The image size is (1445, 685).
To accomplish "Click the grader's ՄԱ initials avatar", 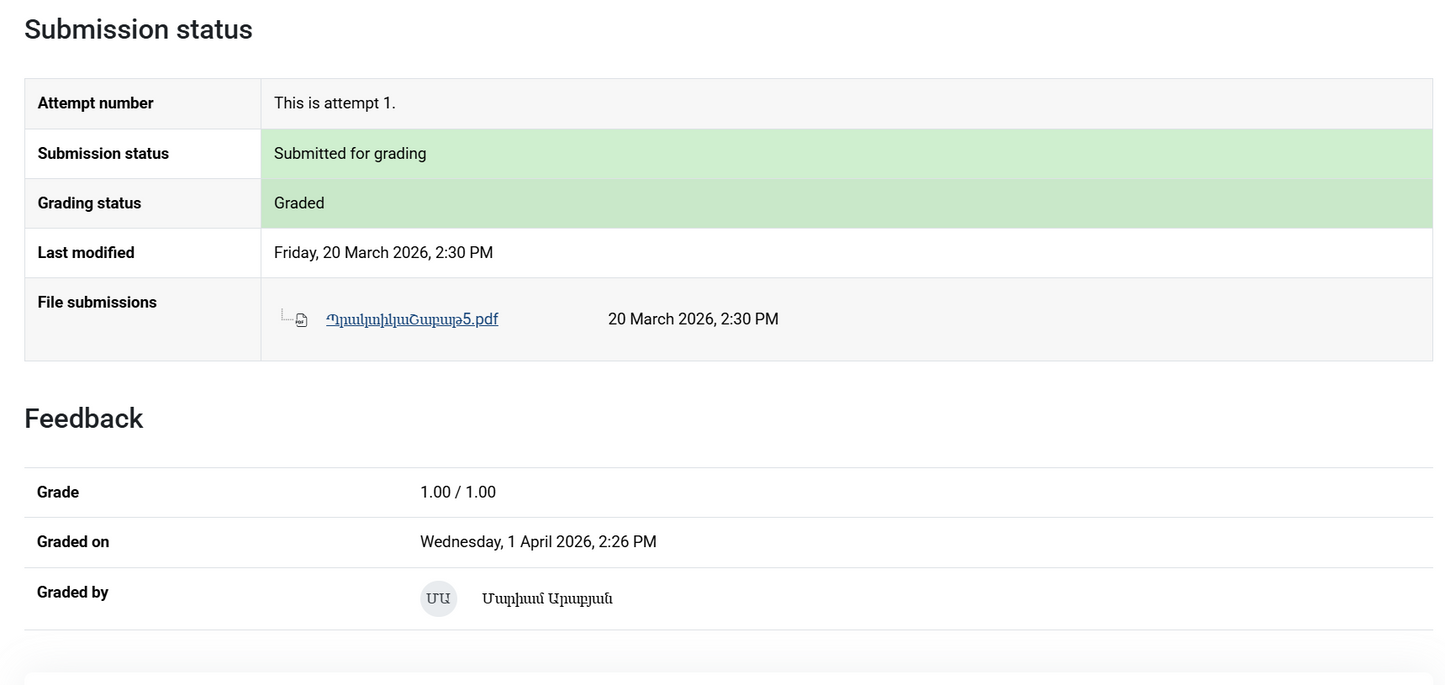I will pos(438,599).
